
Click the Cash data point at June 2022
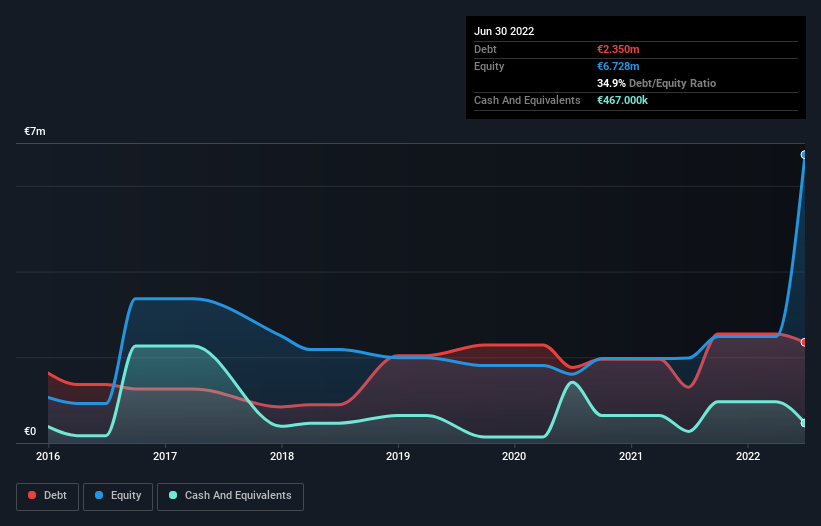click(x=804, y=423)
